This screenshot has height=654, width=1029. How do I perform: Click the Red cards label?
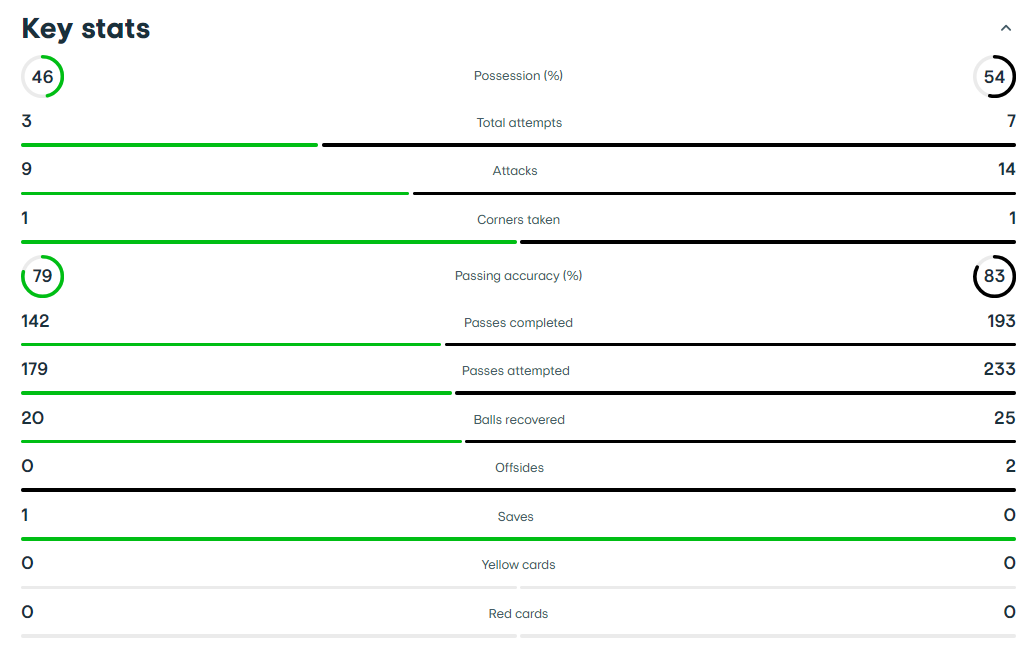(518, 614)
